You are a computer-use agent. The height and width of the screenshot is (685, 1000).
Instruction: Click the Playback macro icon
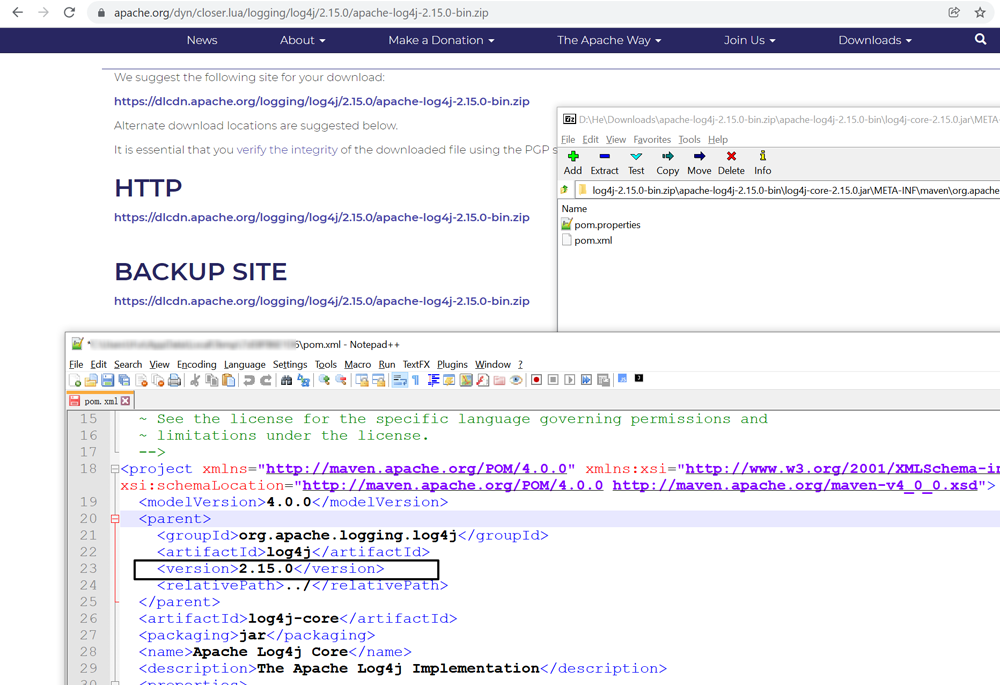click(570, 380)
